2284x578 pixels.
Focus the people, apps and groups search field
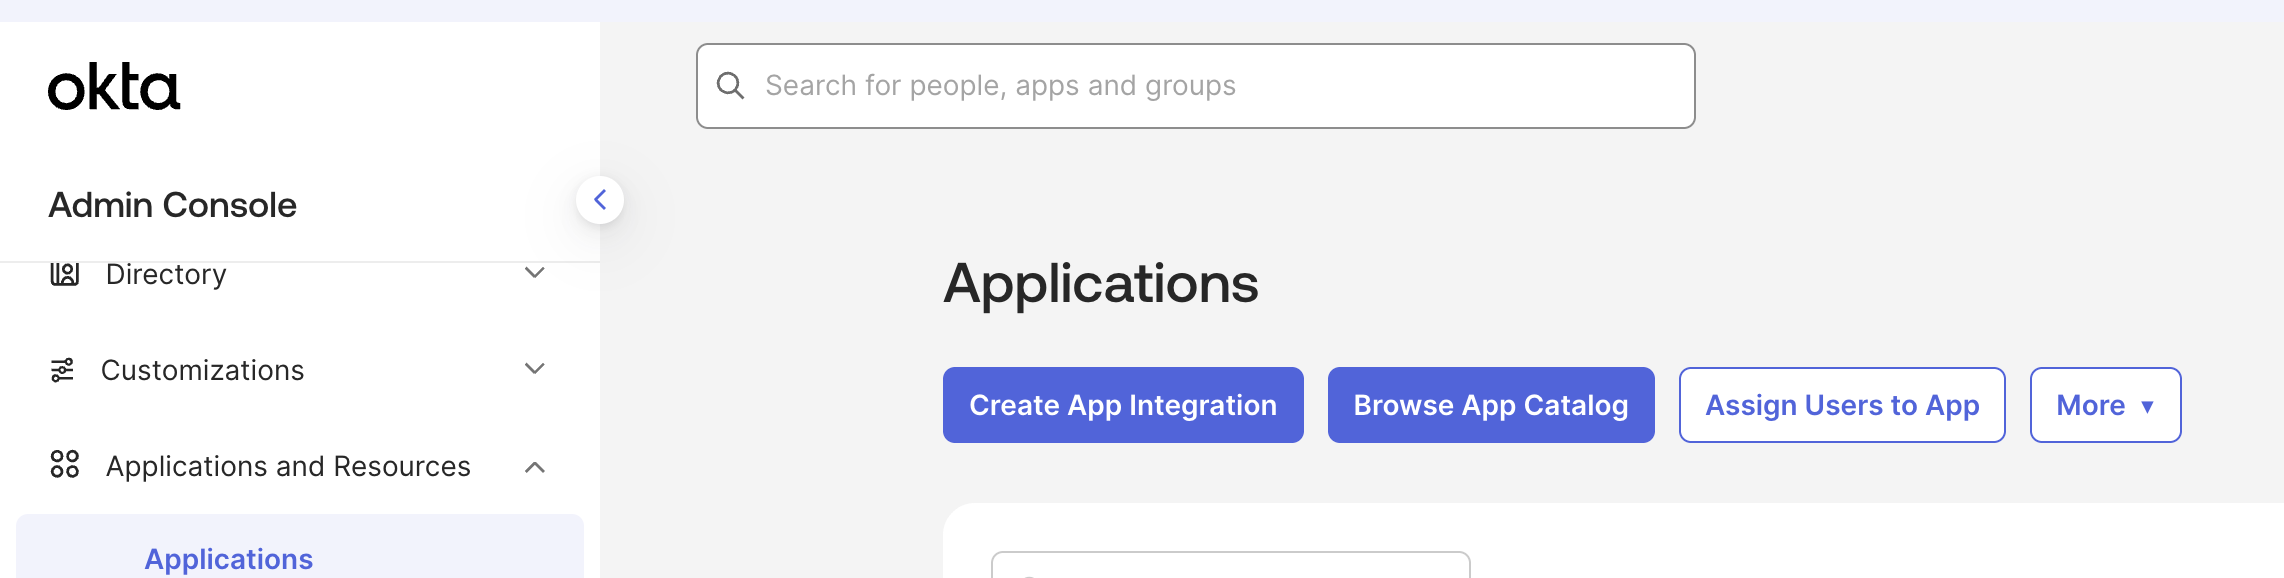(1196, 86)
